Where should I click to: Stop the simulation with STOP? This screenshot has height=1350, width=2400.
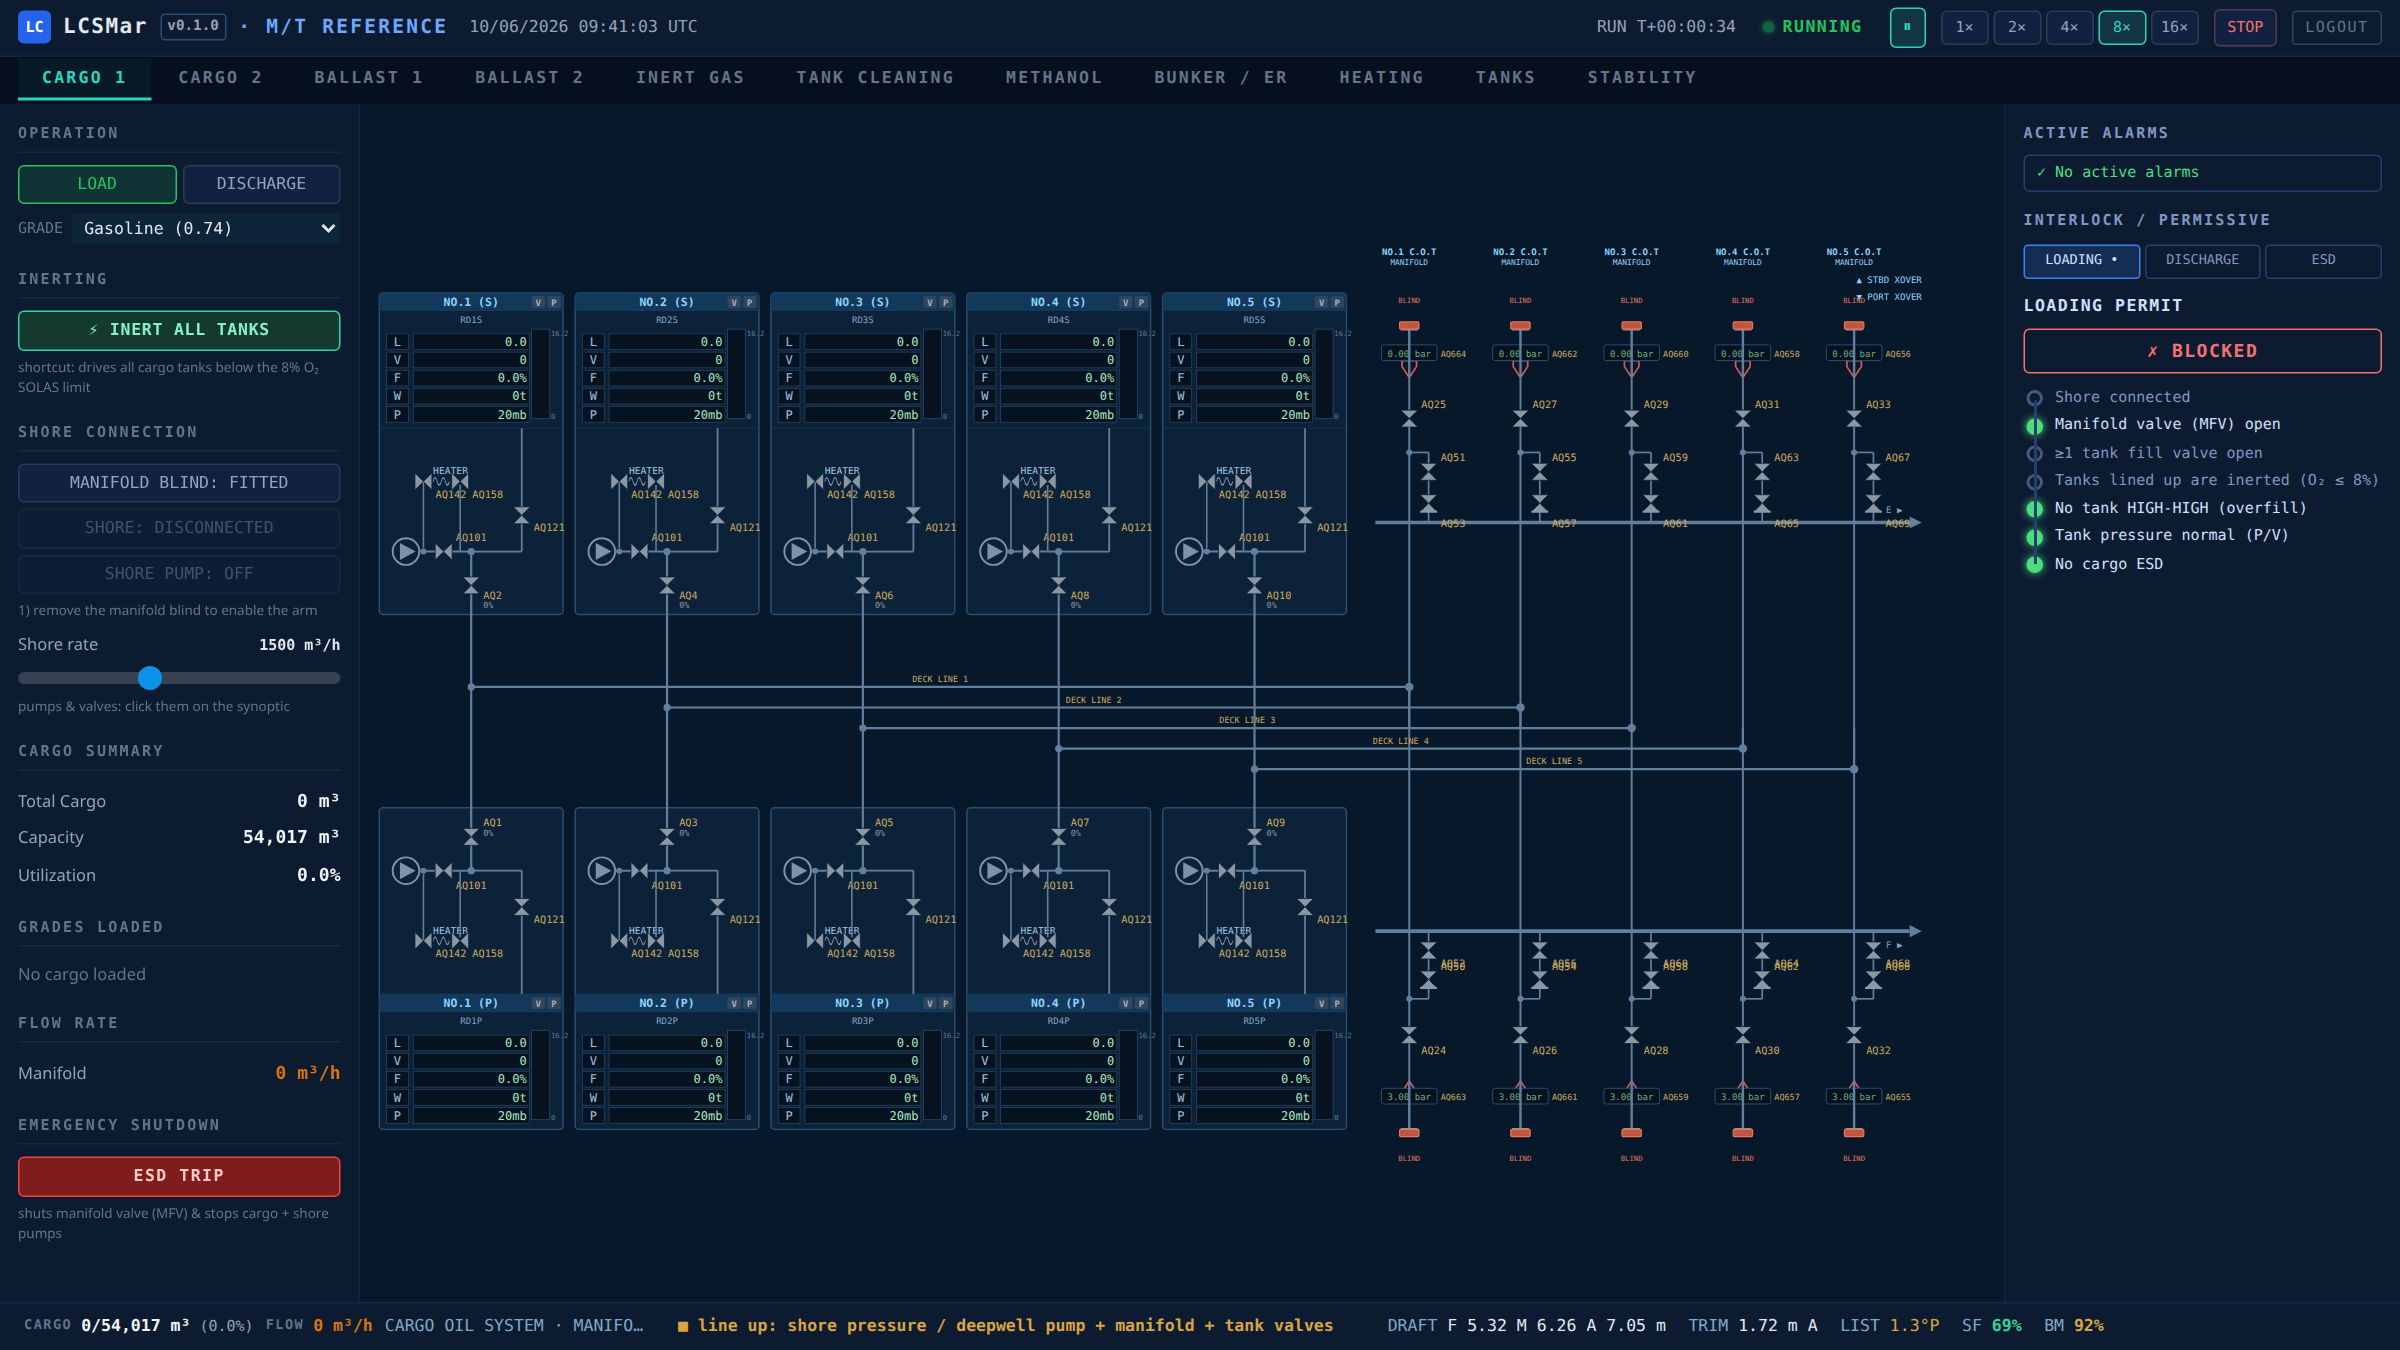[x=2245, y=27]
